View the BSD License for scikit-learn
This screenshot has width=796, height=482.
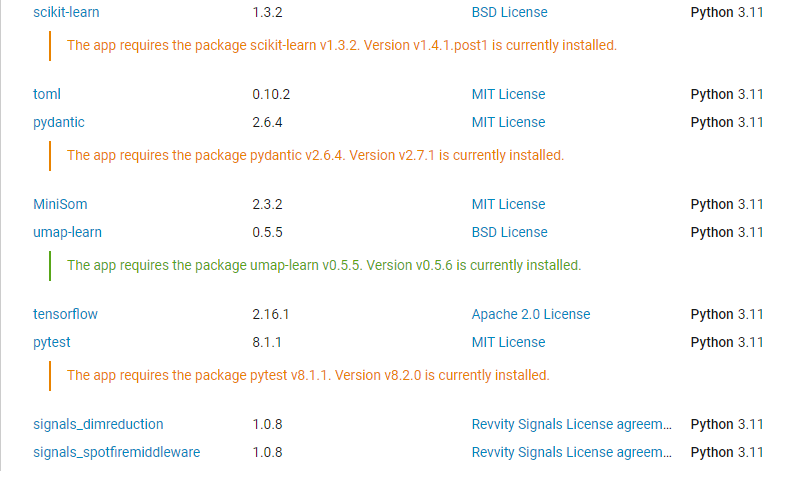coord(509,12)
